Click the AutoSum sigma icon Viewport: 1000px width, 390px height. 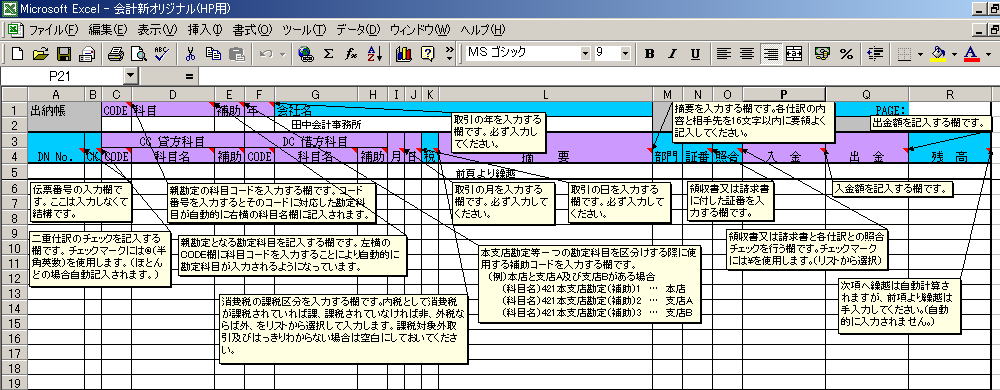click(328, 54)
